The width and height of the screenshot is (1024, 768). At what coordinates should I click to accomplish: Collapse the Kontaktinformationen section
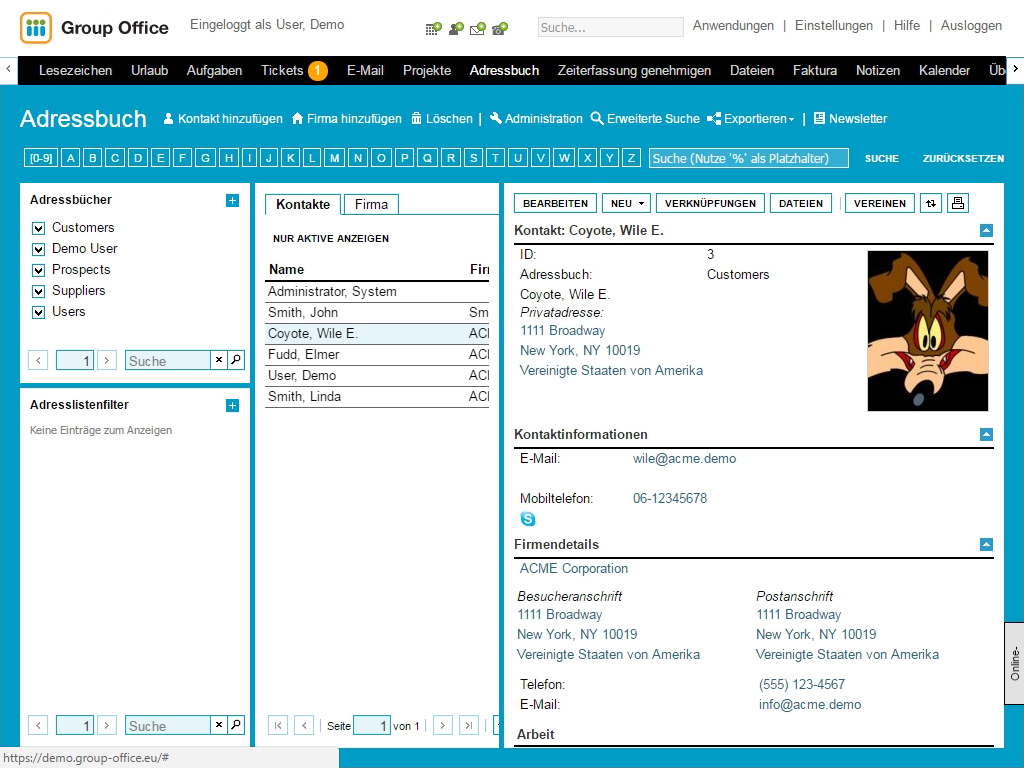coord(986,434)
